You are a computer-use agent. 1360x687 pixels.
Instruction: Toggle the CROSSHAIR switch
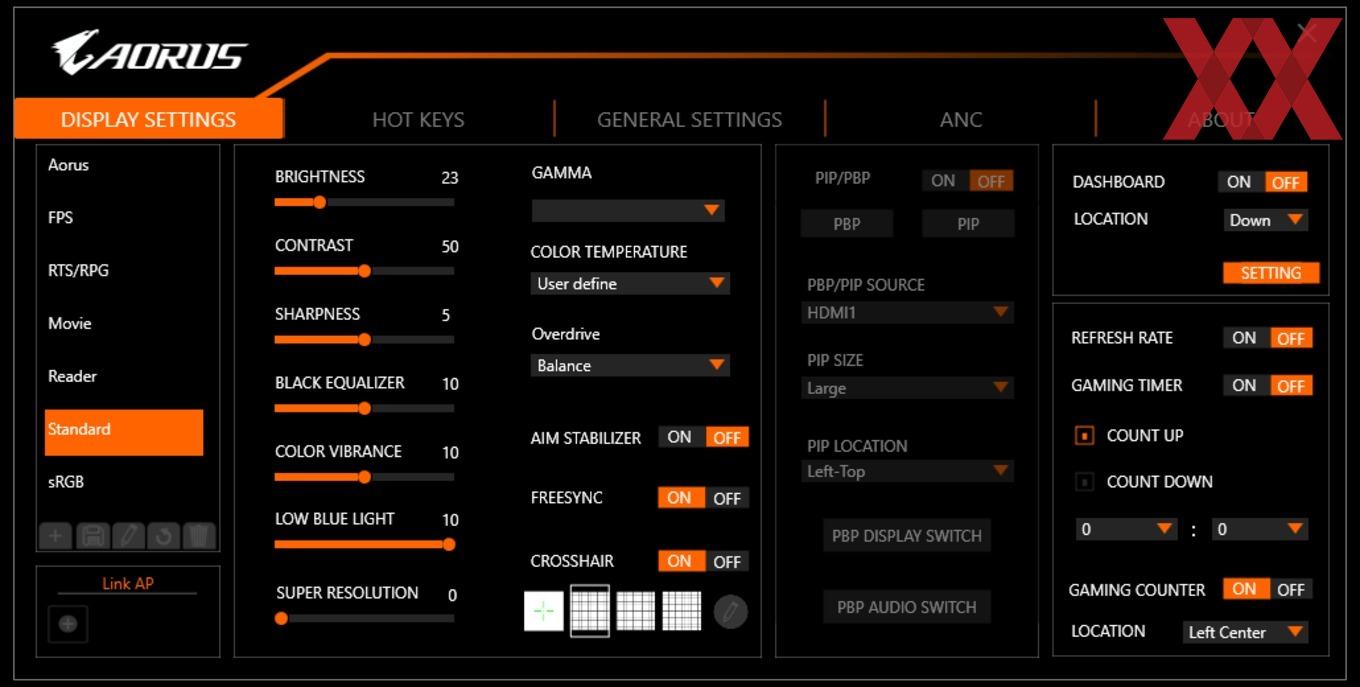[x=703, y=561]
